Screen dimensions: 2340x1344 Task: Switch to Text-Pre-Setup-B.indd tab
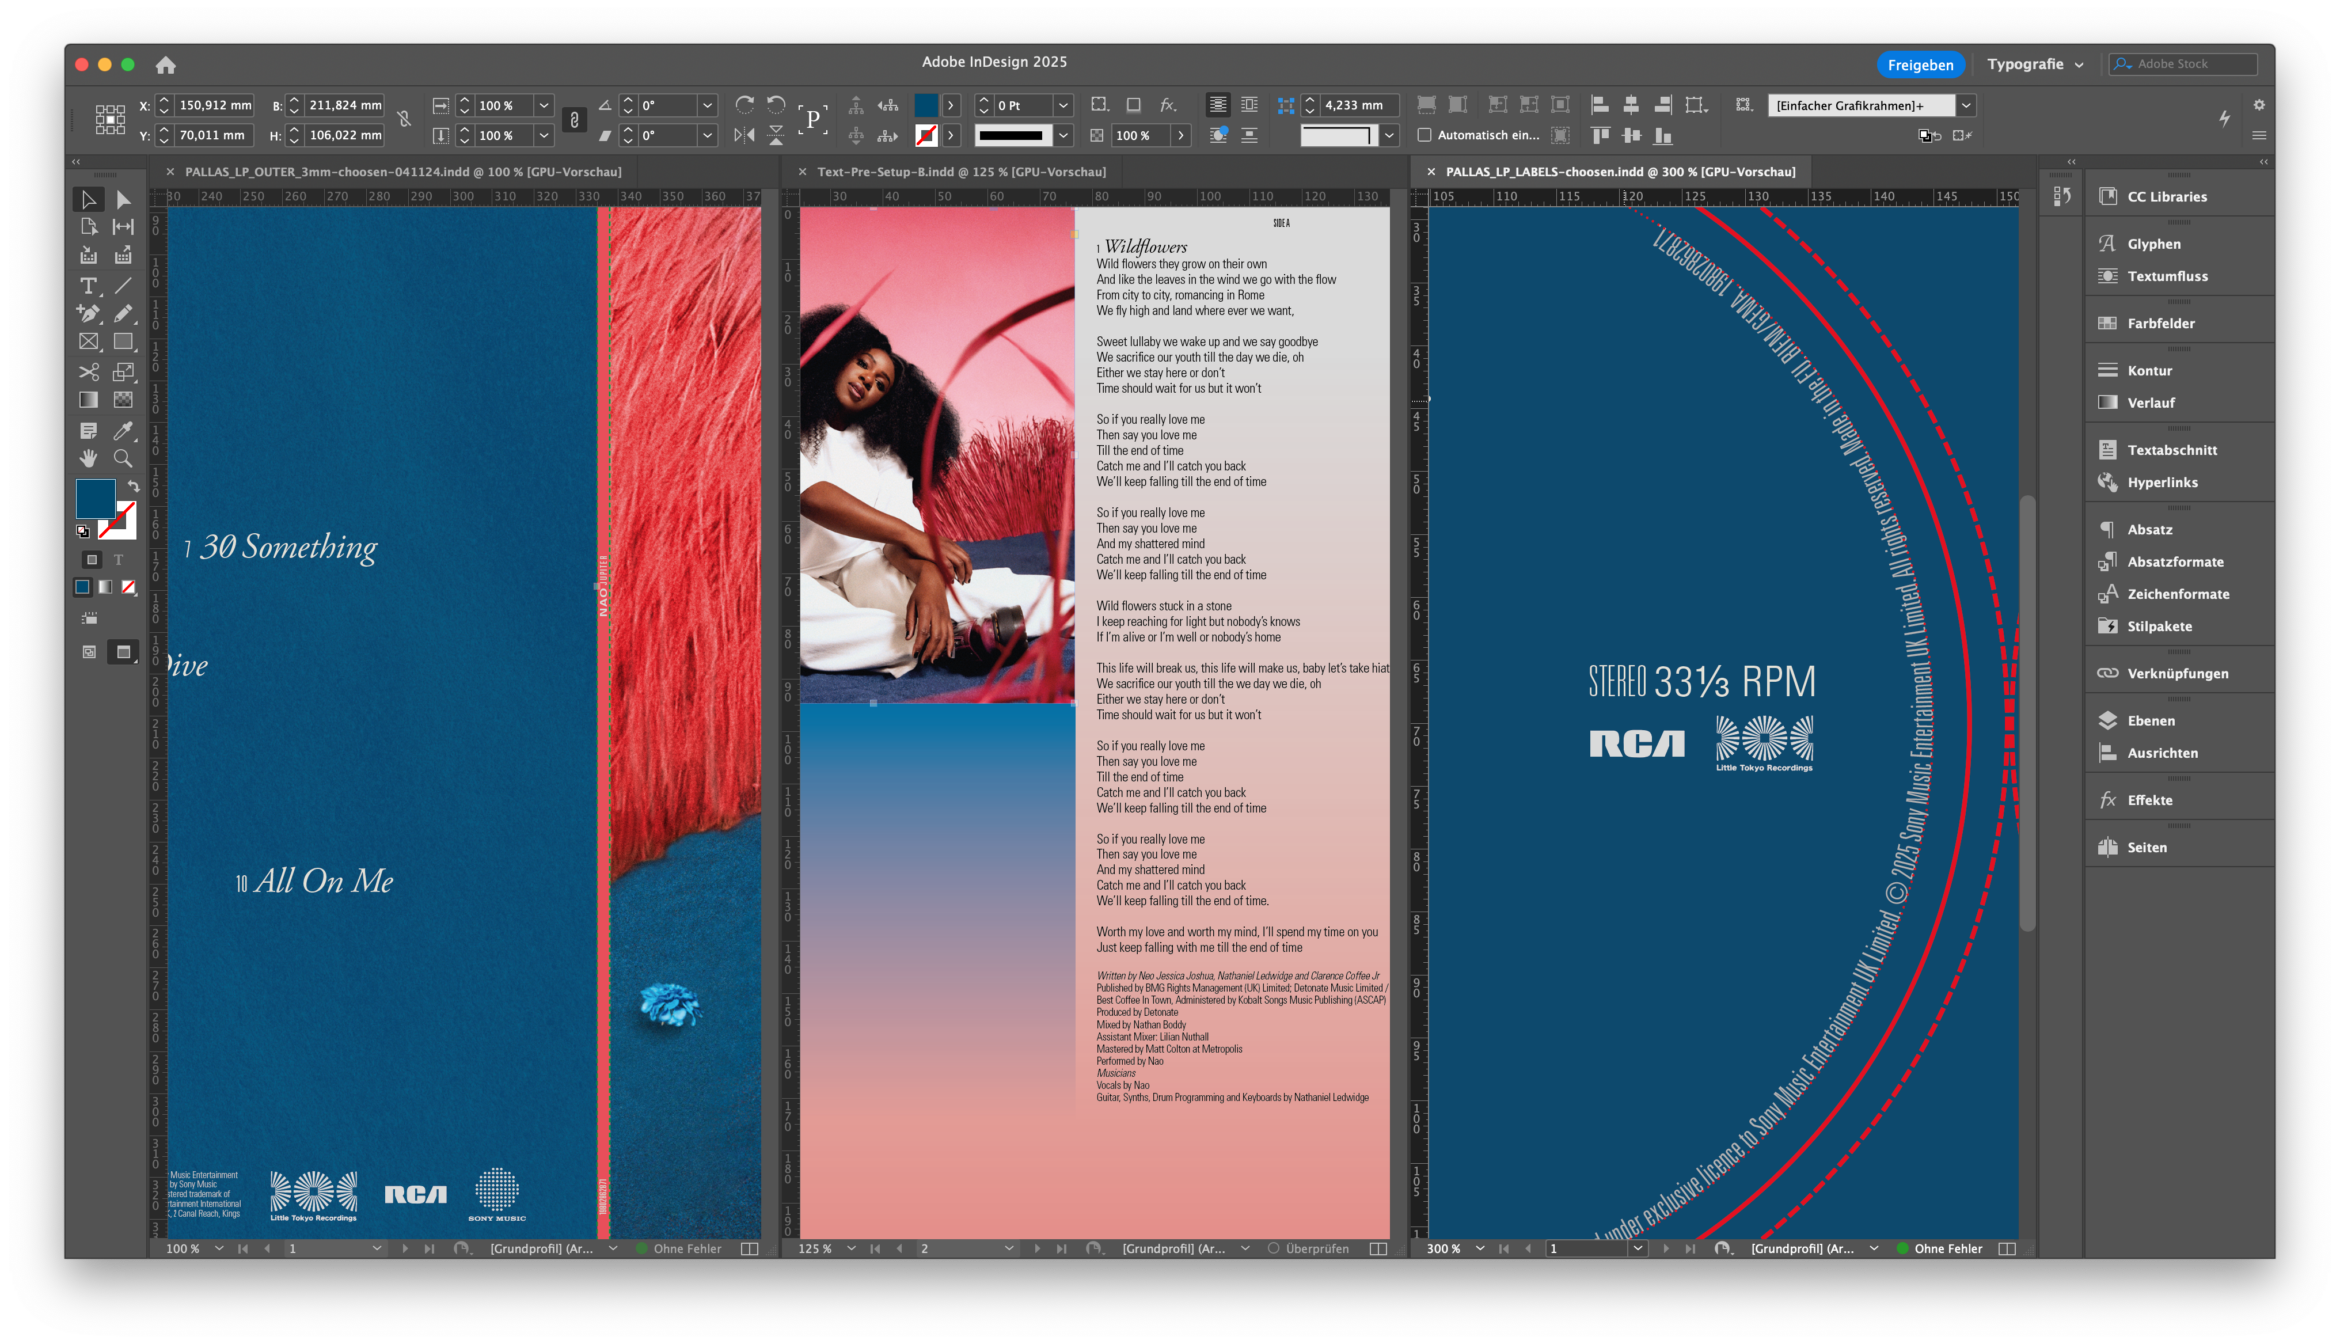pos(963,172)
